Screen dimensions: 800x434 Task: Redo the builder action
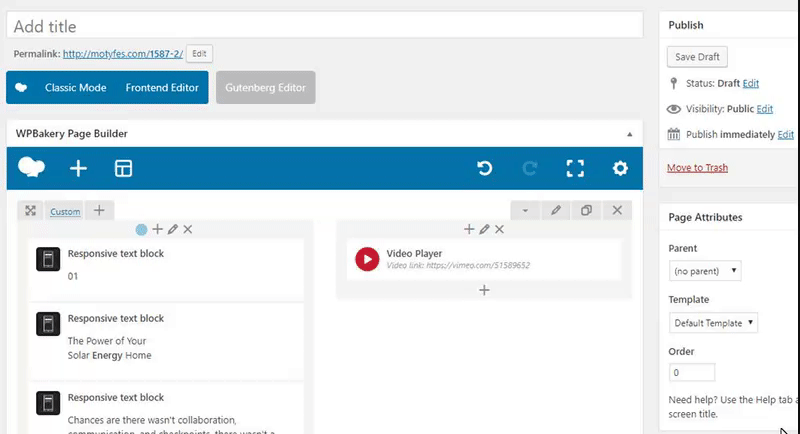(530, 168)
